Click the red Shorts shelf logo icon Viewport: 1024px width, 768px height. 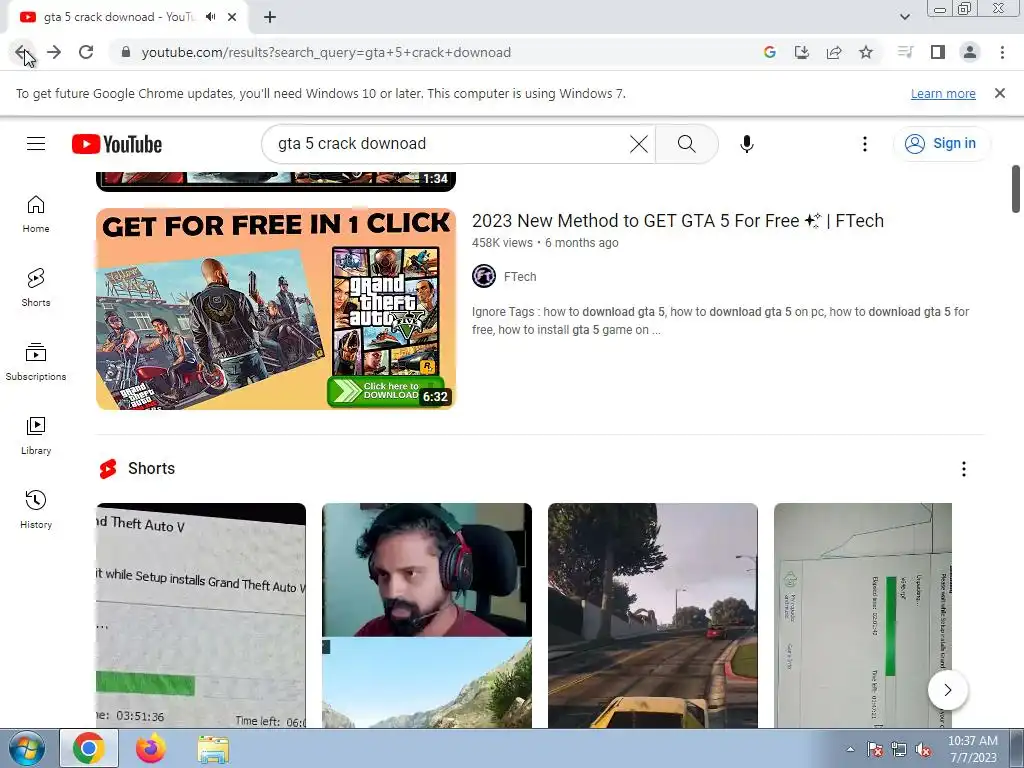tap(108, 469)
